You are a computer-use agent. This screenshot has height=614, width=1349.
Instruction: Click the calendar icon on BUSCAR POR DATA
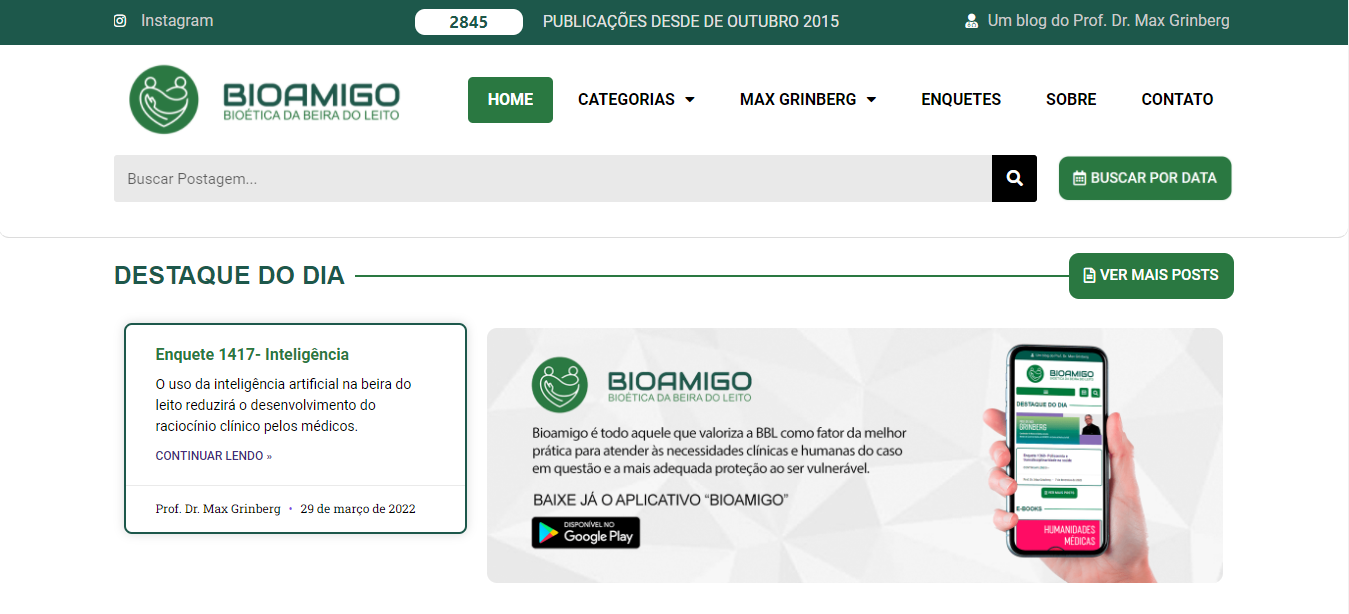tap(1079, 179)
